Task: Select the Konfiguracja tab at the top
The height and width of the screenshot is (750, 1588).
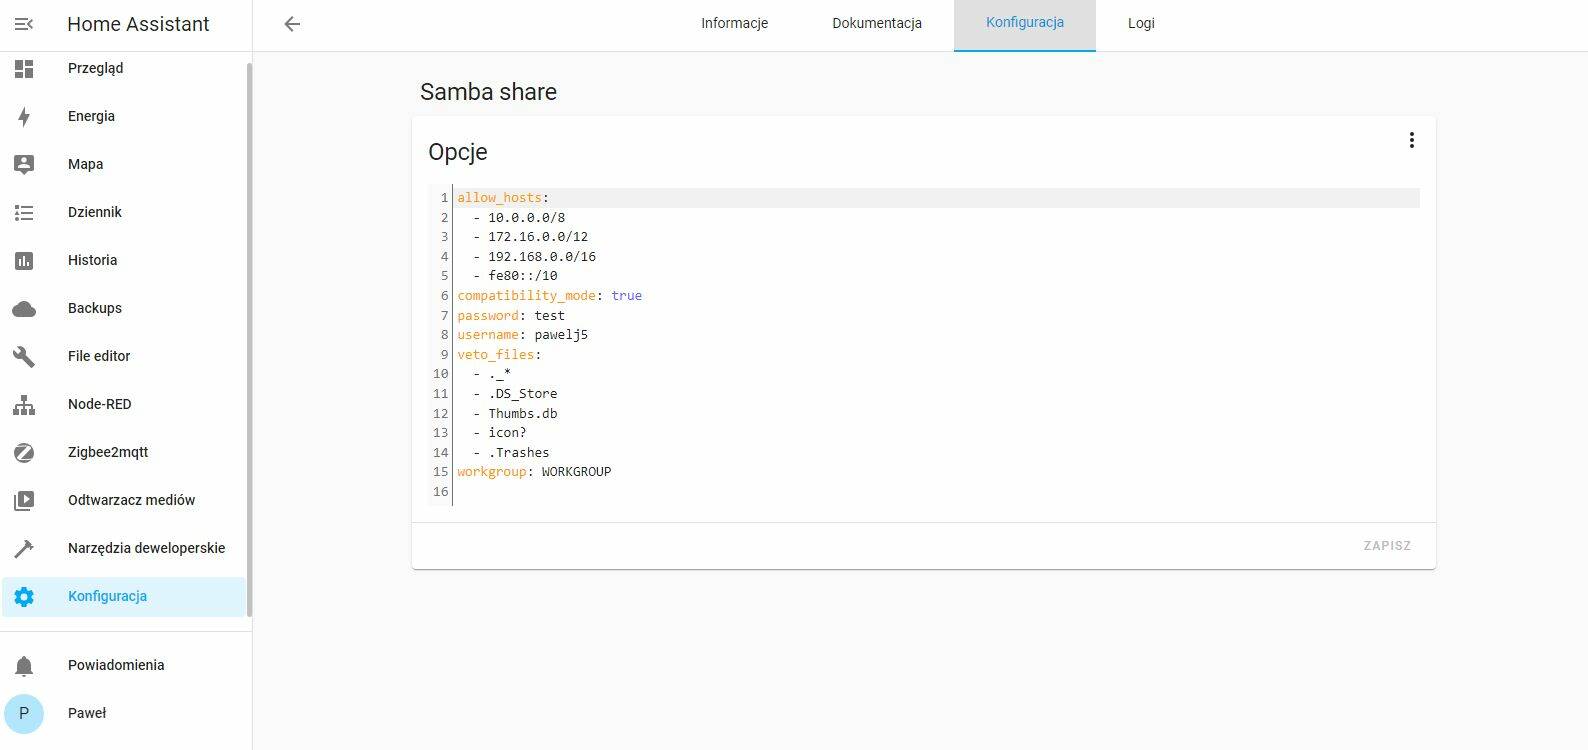Action: pyautogui.click(x=1025, y=23)
